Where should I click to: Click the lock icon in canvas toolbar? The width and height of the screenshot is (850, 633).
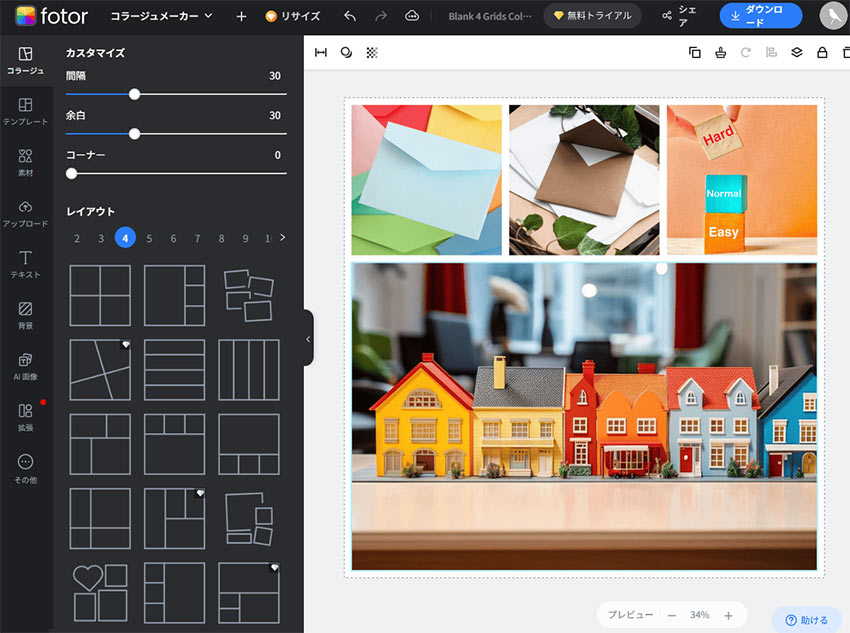[x=822, y=53]
